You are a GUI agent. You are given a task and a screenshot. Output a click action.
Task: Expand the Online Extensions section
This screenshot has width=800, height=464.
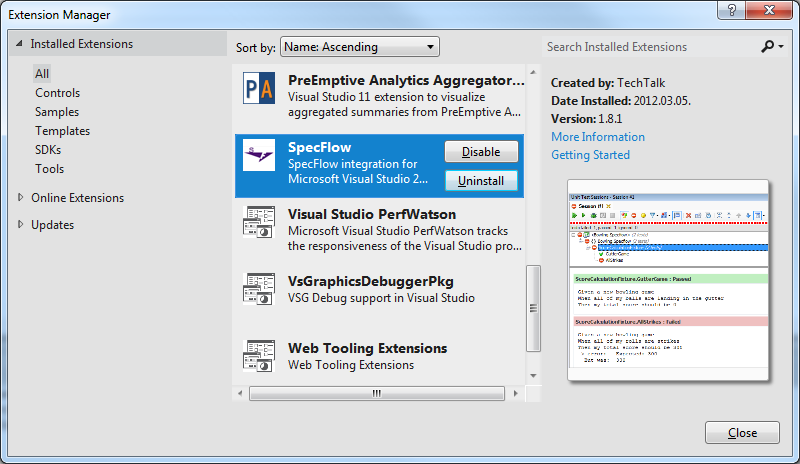pyautogui.click(x=20, y=197)
